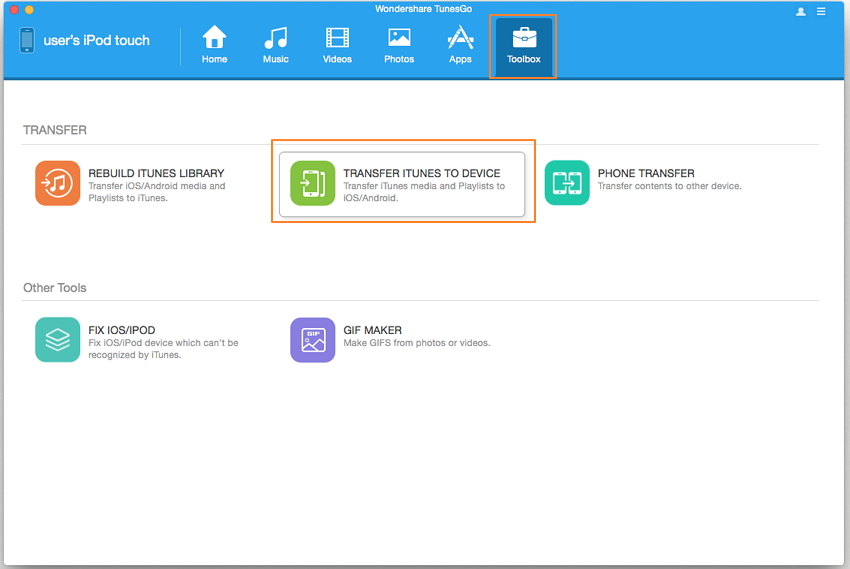Open the hamburger menu at top right
850x569 pixels.
[x=822, y=12]
